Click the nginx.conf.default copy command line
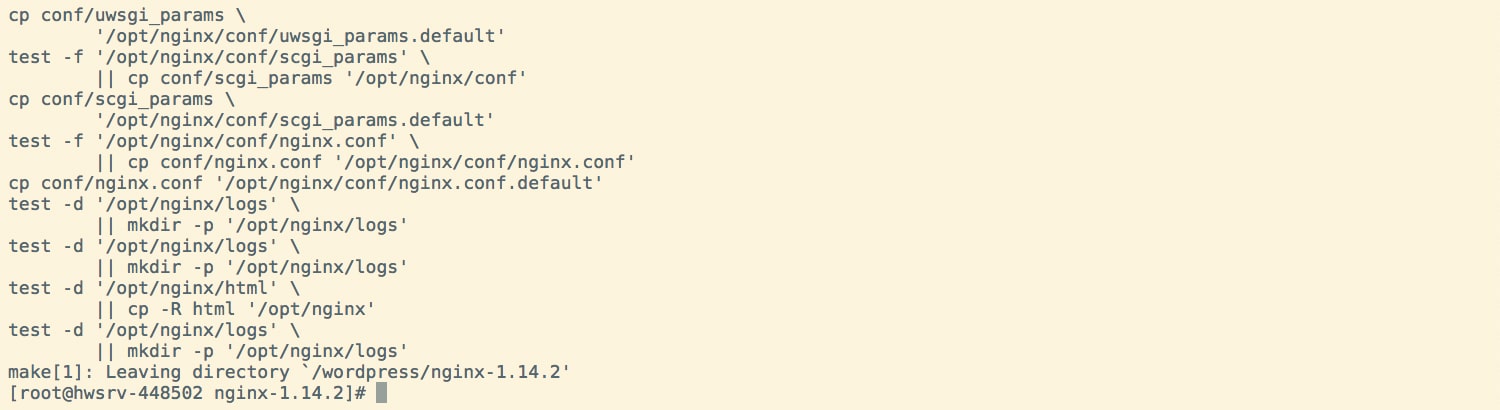This screenshot has height=410, width=1500. pos(306,183)
